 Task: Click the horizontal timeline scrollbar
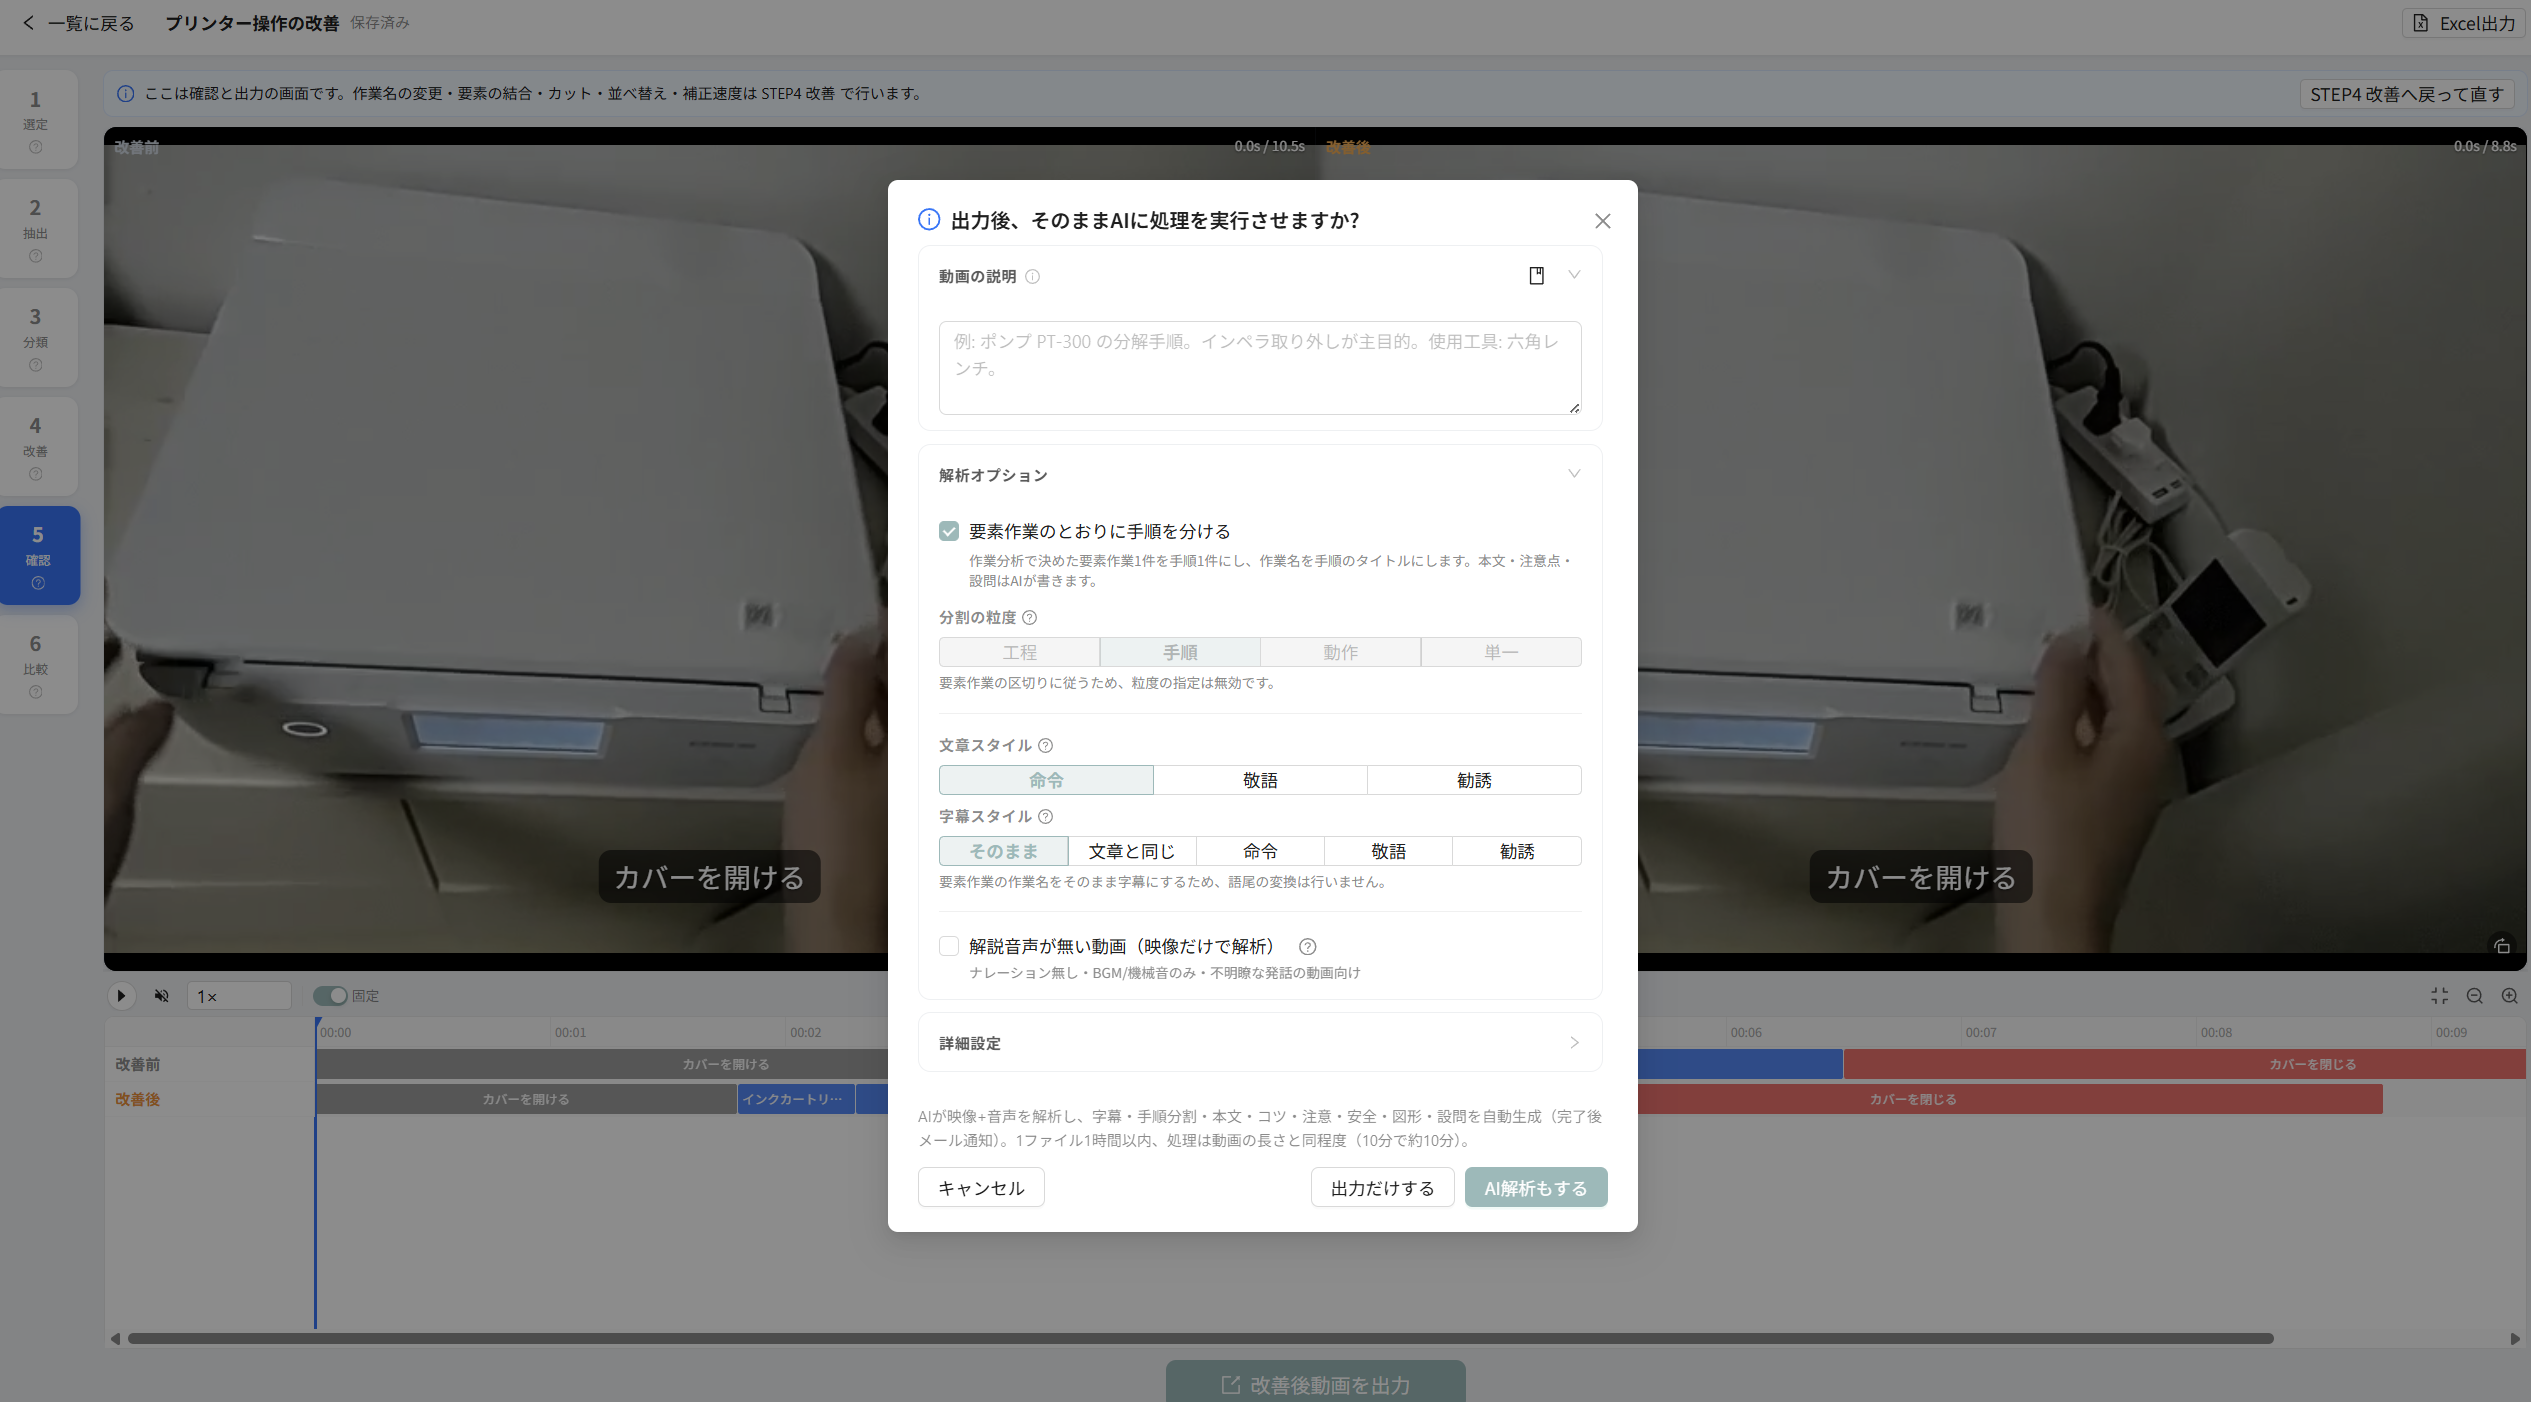(1200, 1338)
